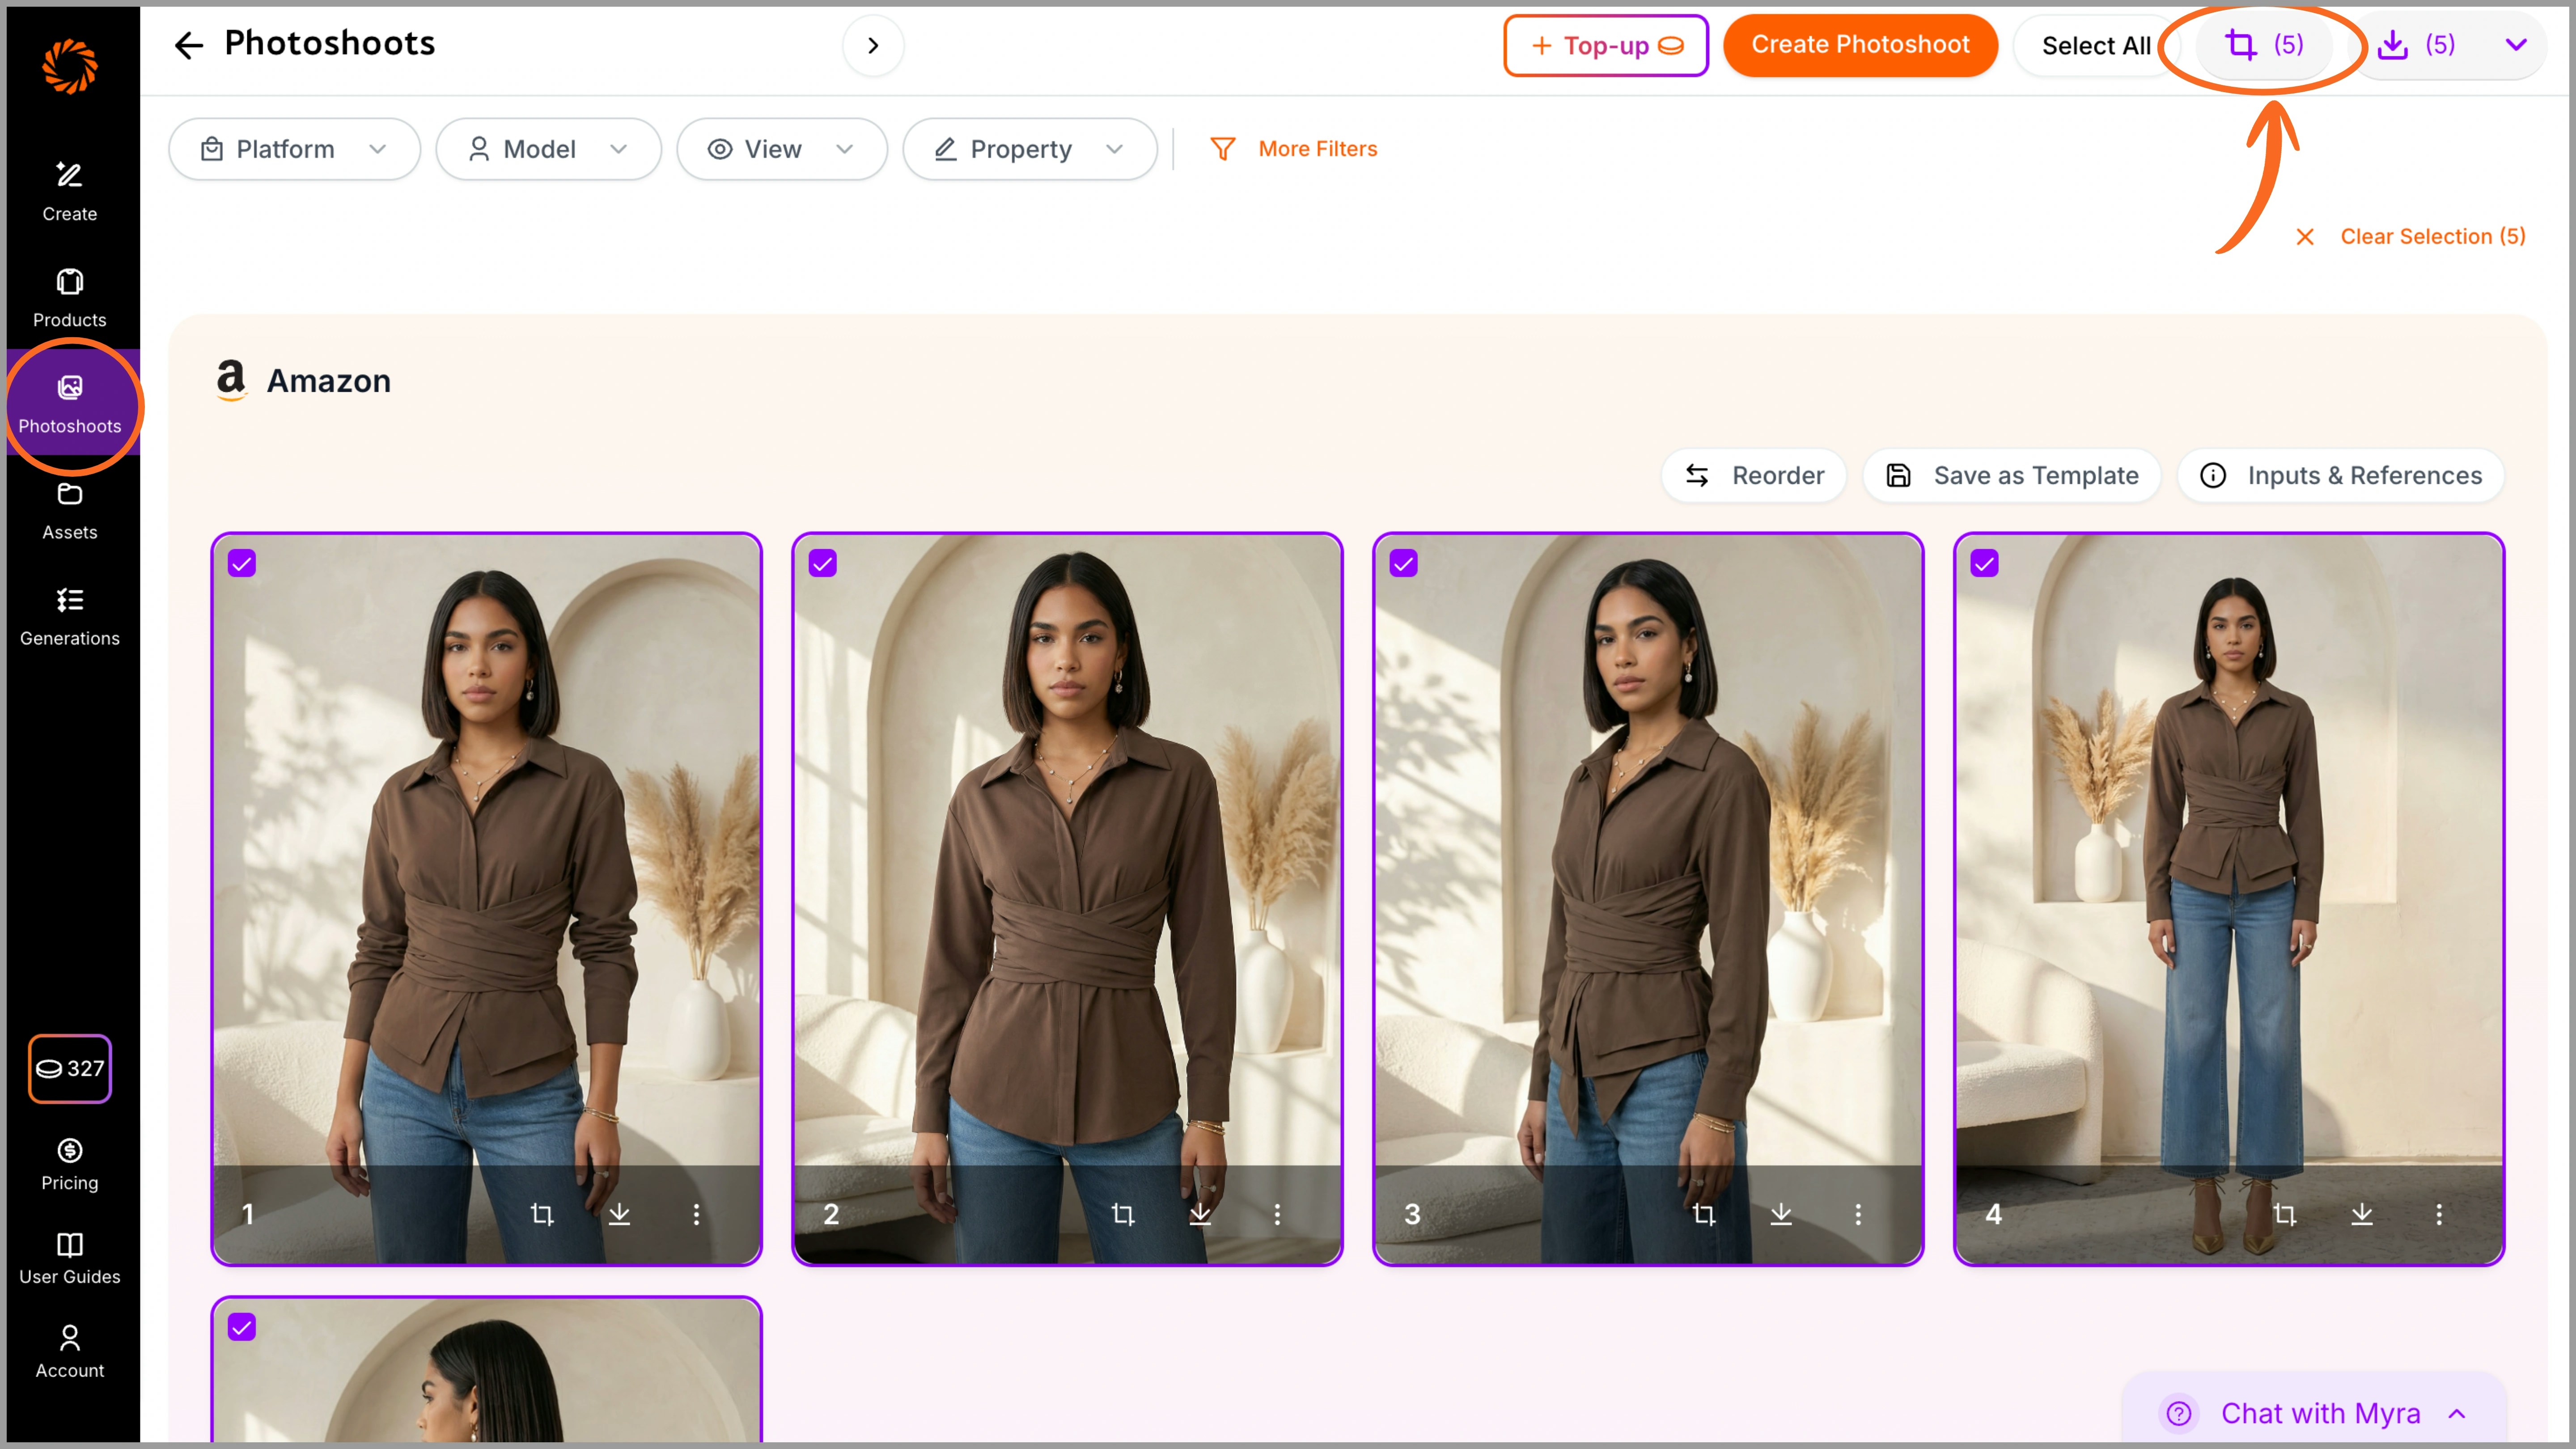Open the three-dot menu on image 3
The image size is (2576, 1449).
pyautogui.click(x=1858, y=1214)
